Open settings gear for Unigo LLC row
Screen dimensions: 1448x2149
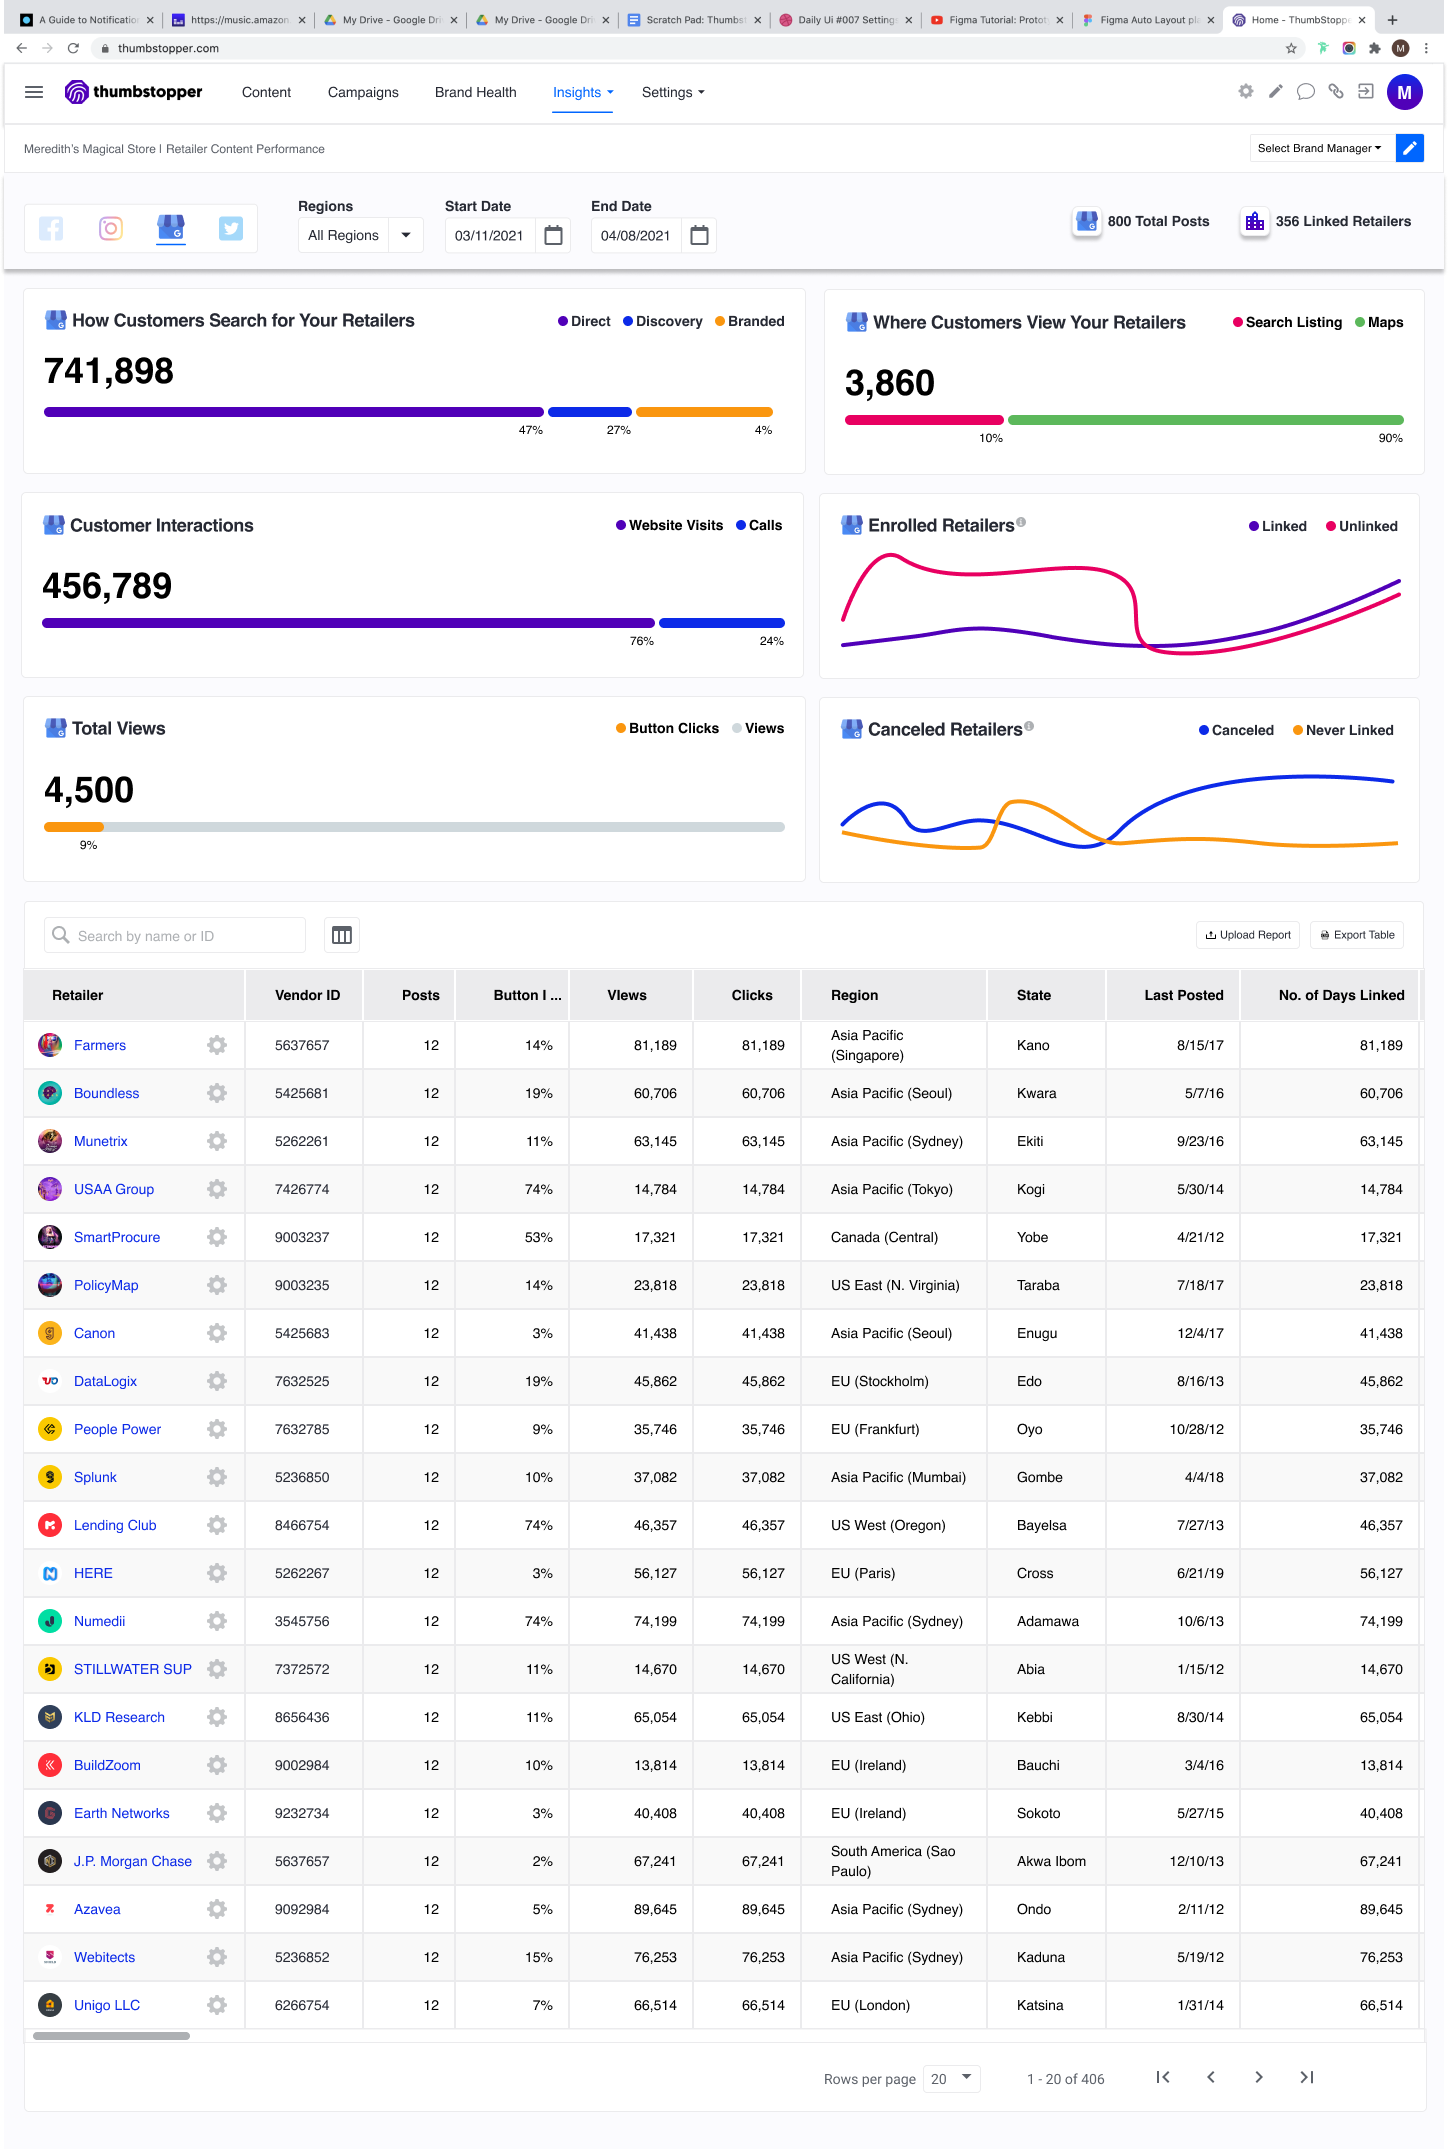click(x=217, y=2005)
